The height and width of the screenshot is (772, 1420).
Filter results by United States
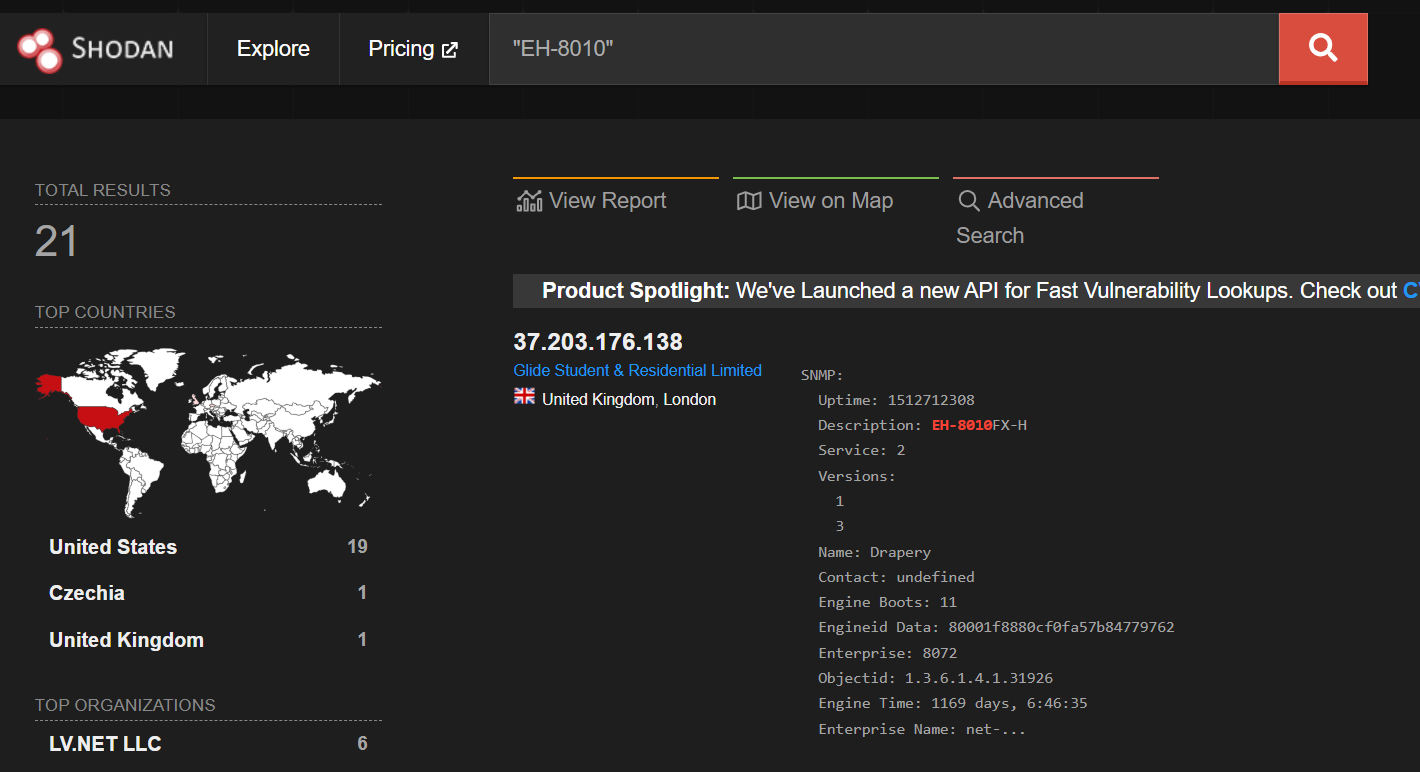(113, 547)
